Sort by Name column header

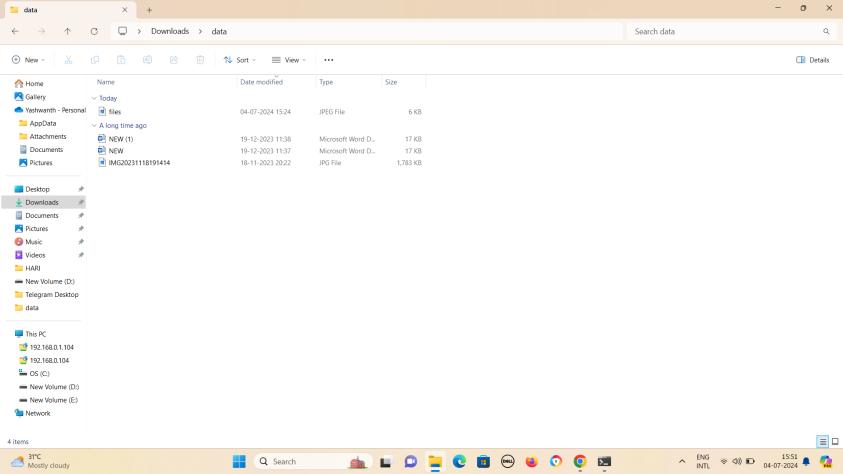coord(106,82)
